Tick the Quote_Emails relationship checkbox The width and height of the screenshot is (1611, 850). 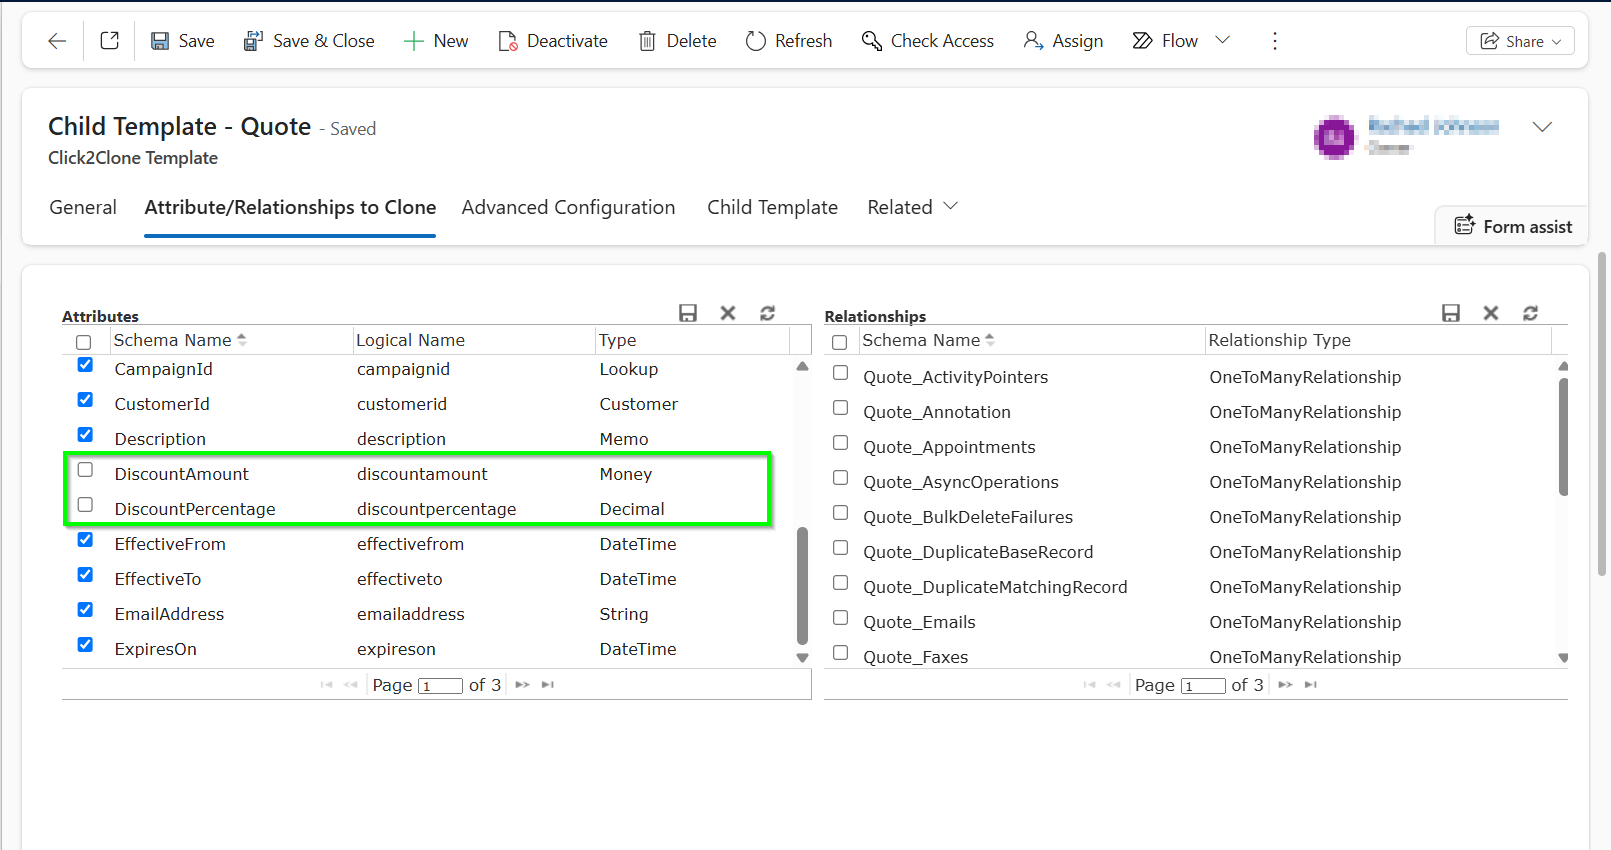(x=841, y=618)
